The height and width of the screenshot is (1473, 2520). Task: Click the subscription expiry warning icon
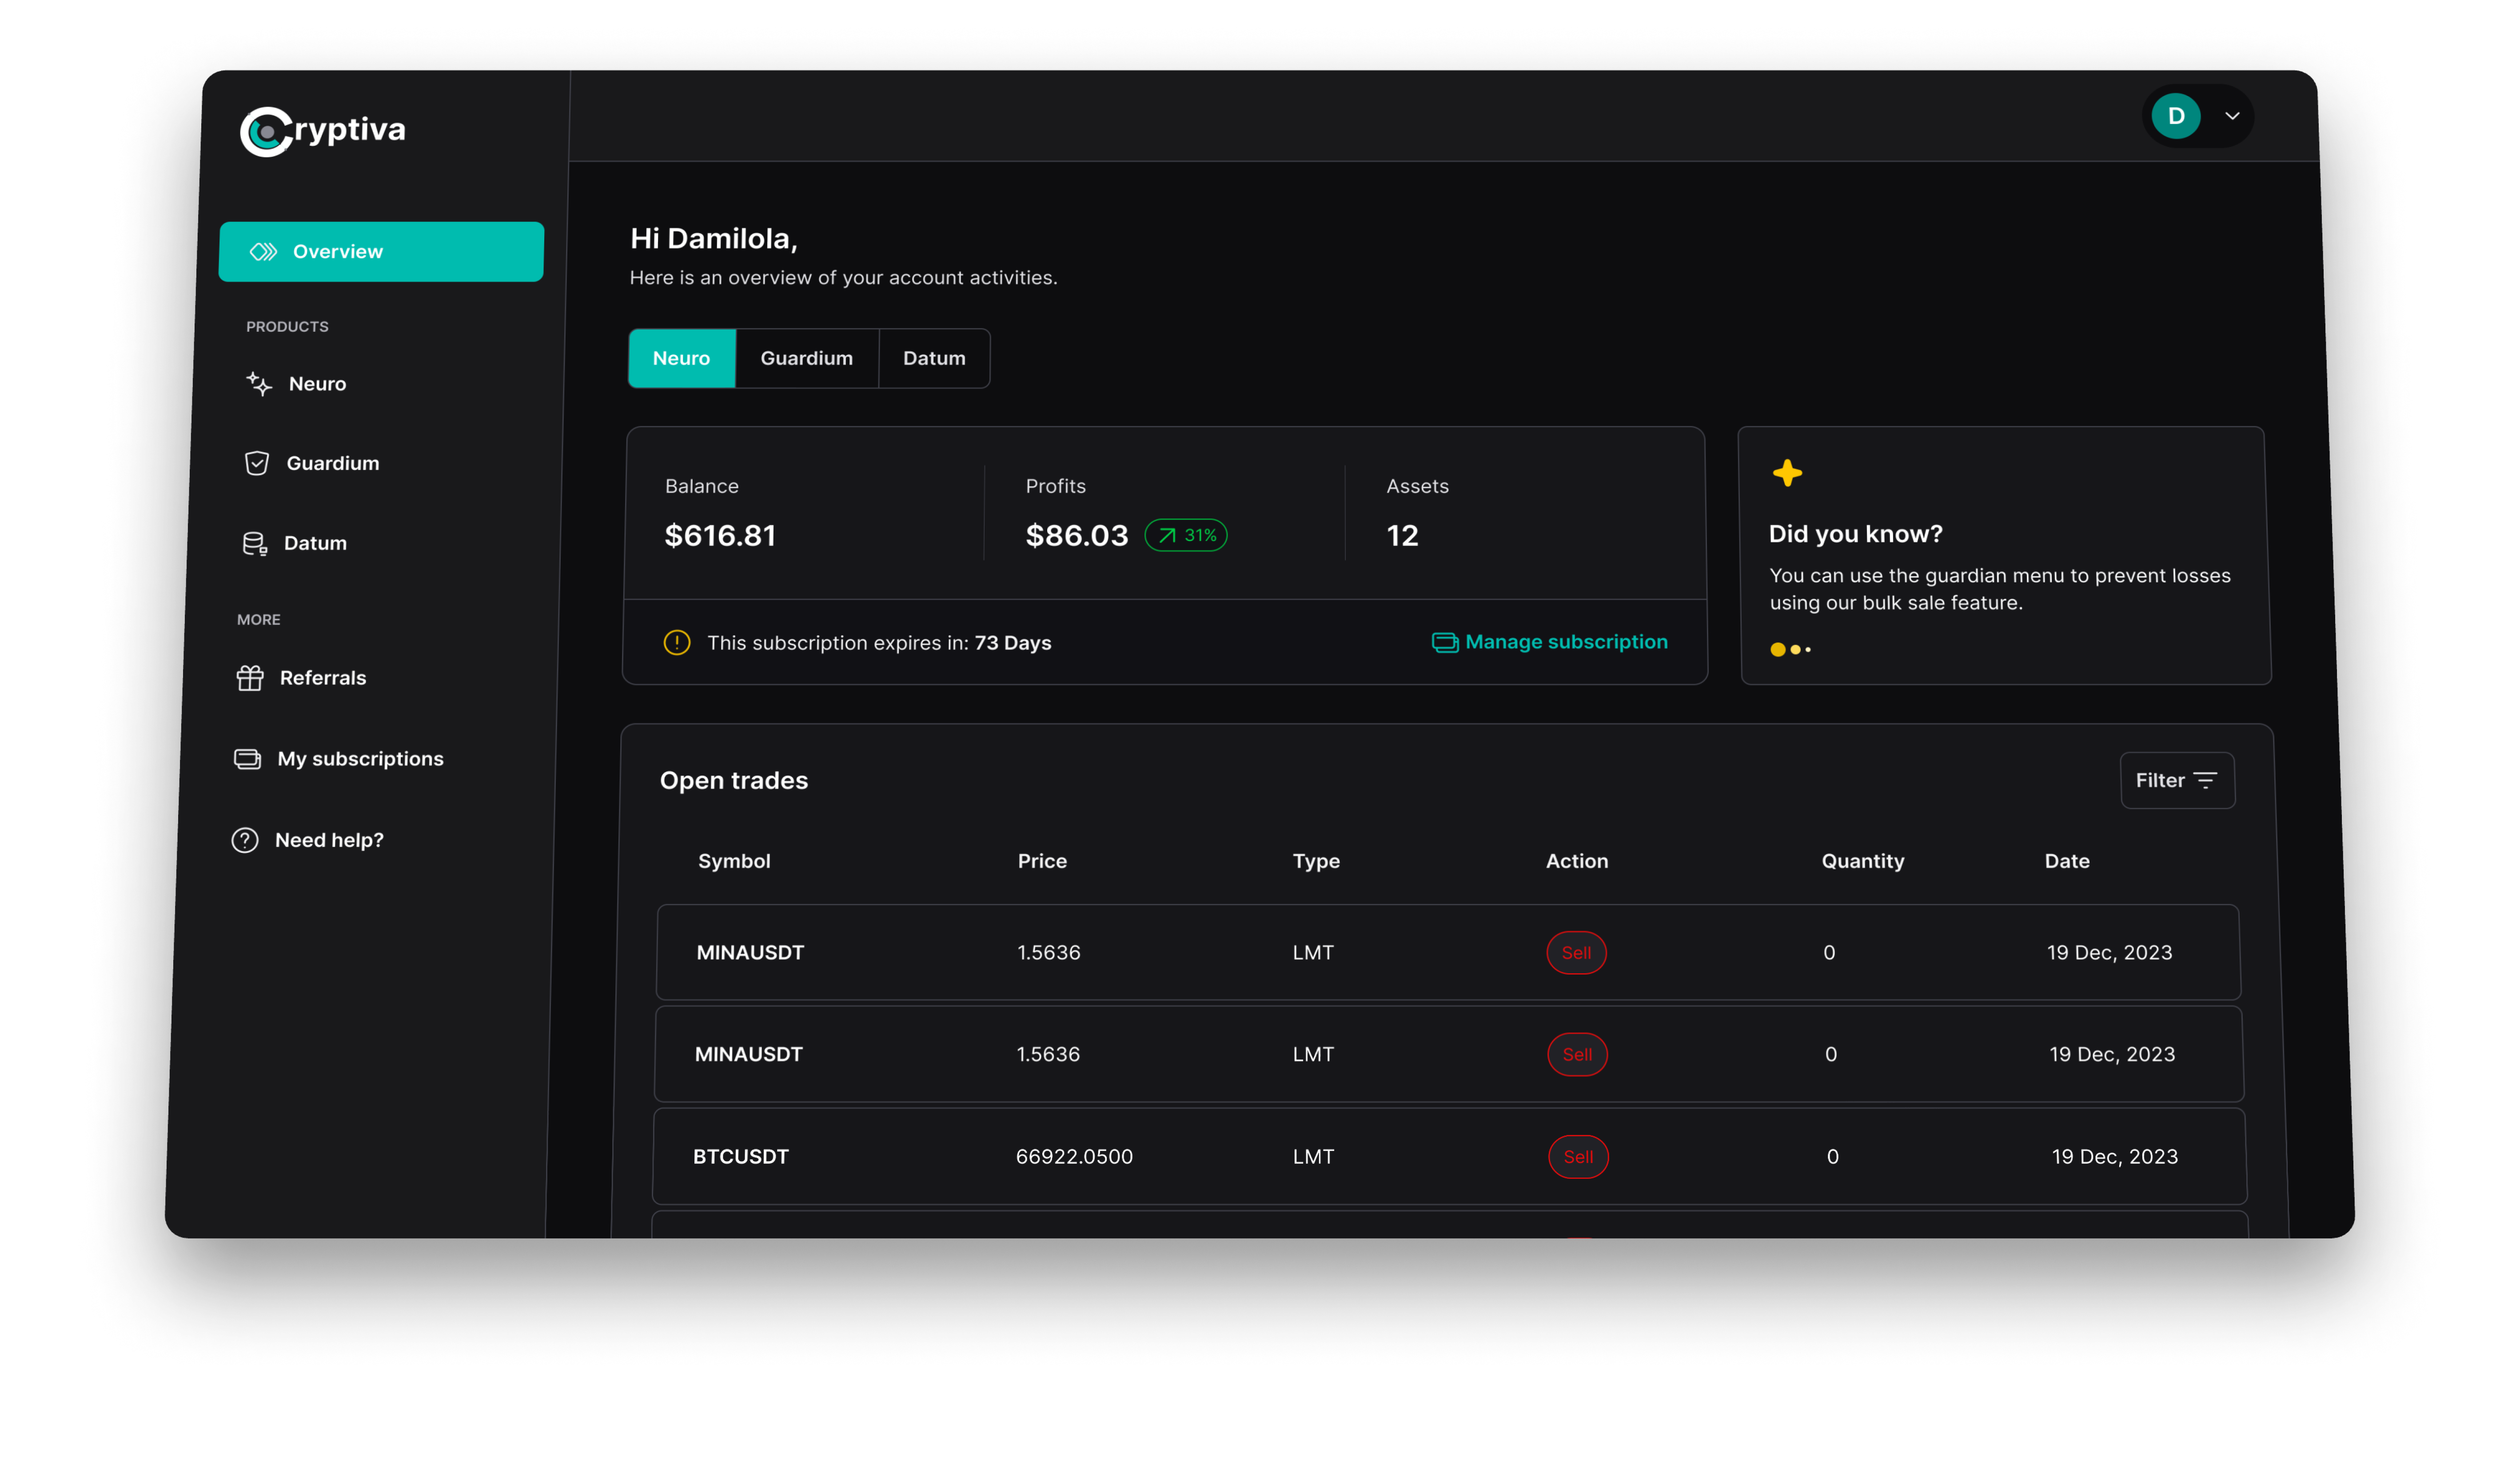[x=677, y=643]
